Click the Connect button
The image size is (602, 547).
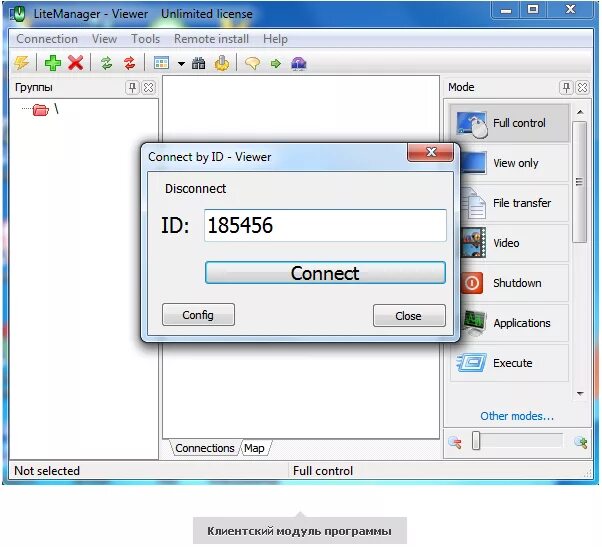tap(325, 273)
